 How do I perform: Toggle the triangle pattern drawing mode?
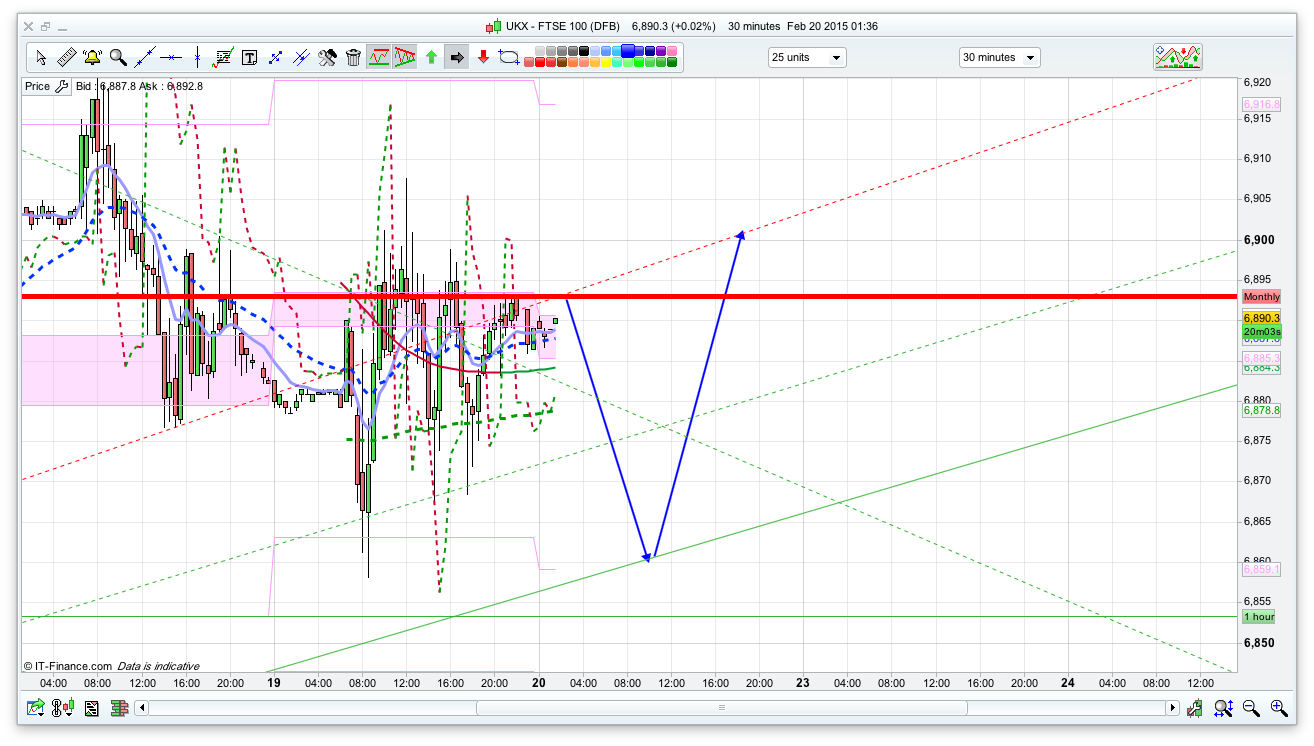point(405,57)
